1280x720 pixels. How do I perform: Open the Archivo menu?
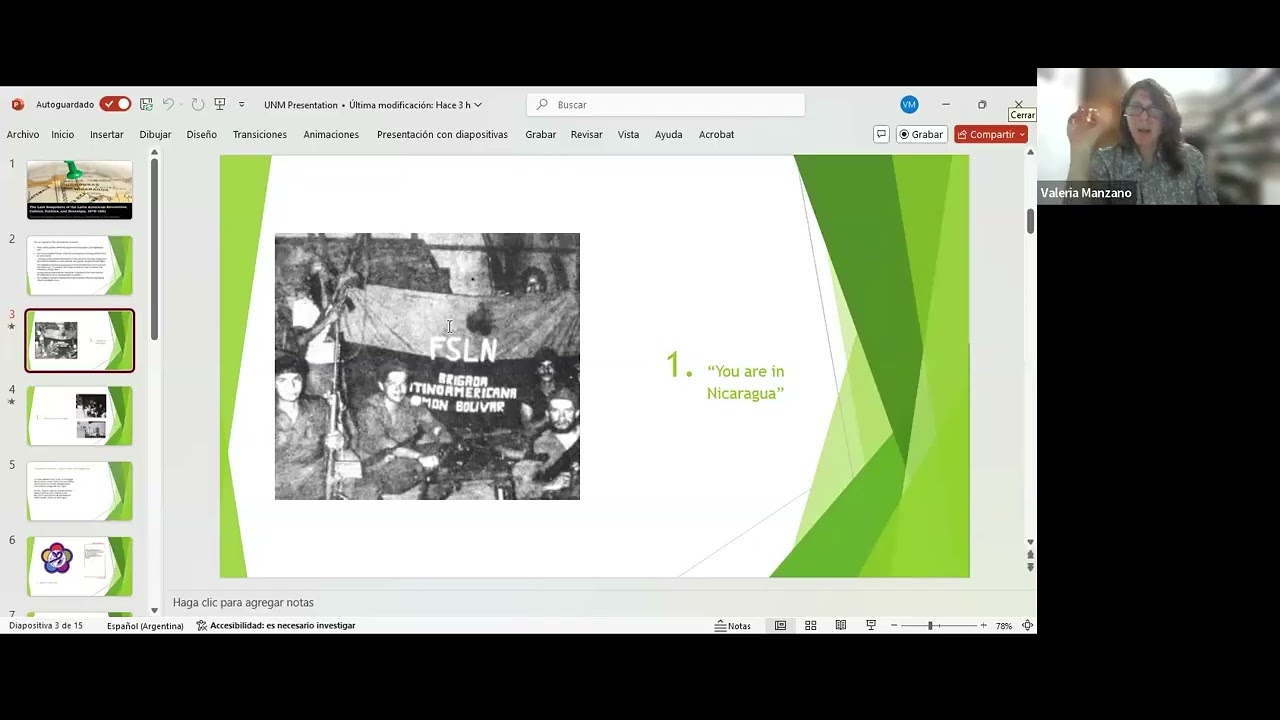click(23, 134)
